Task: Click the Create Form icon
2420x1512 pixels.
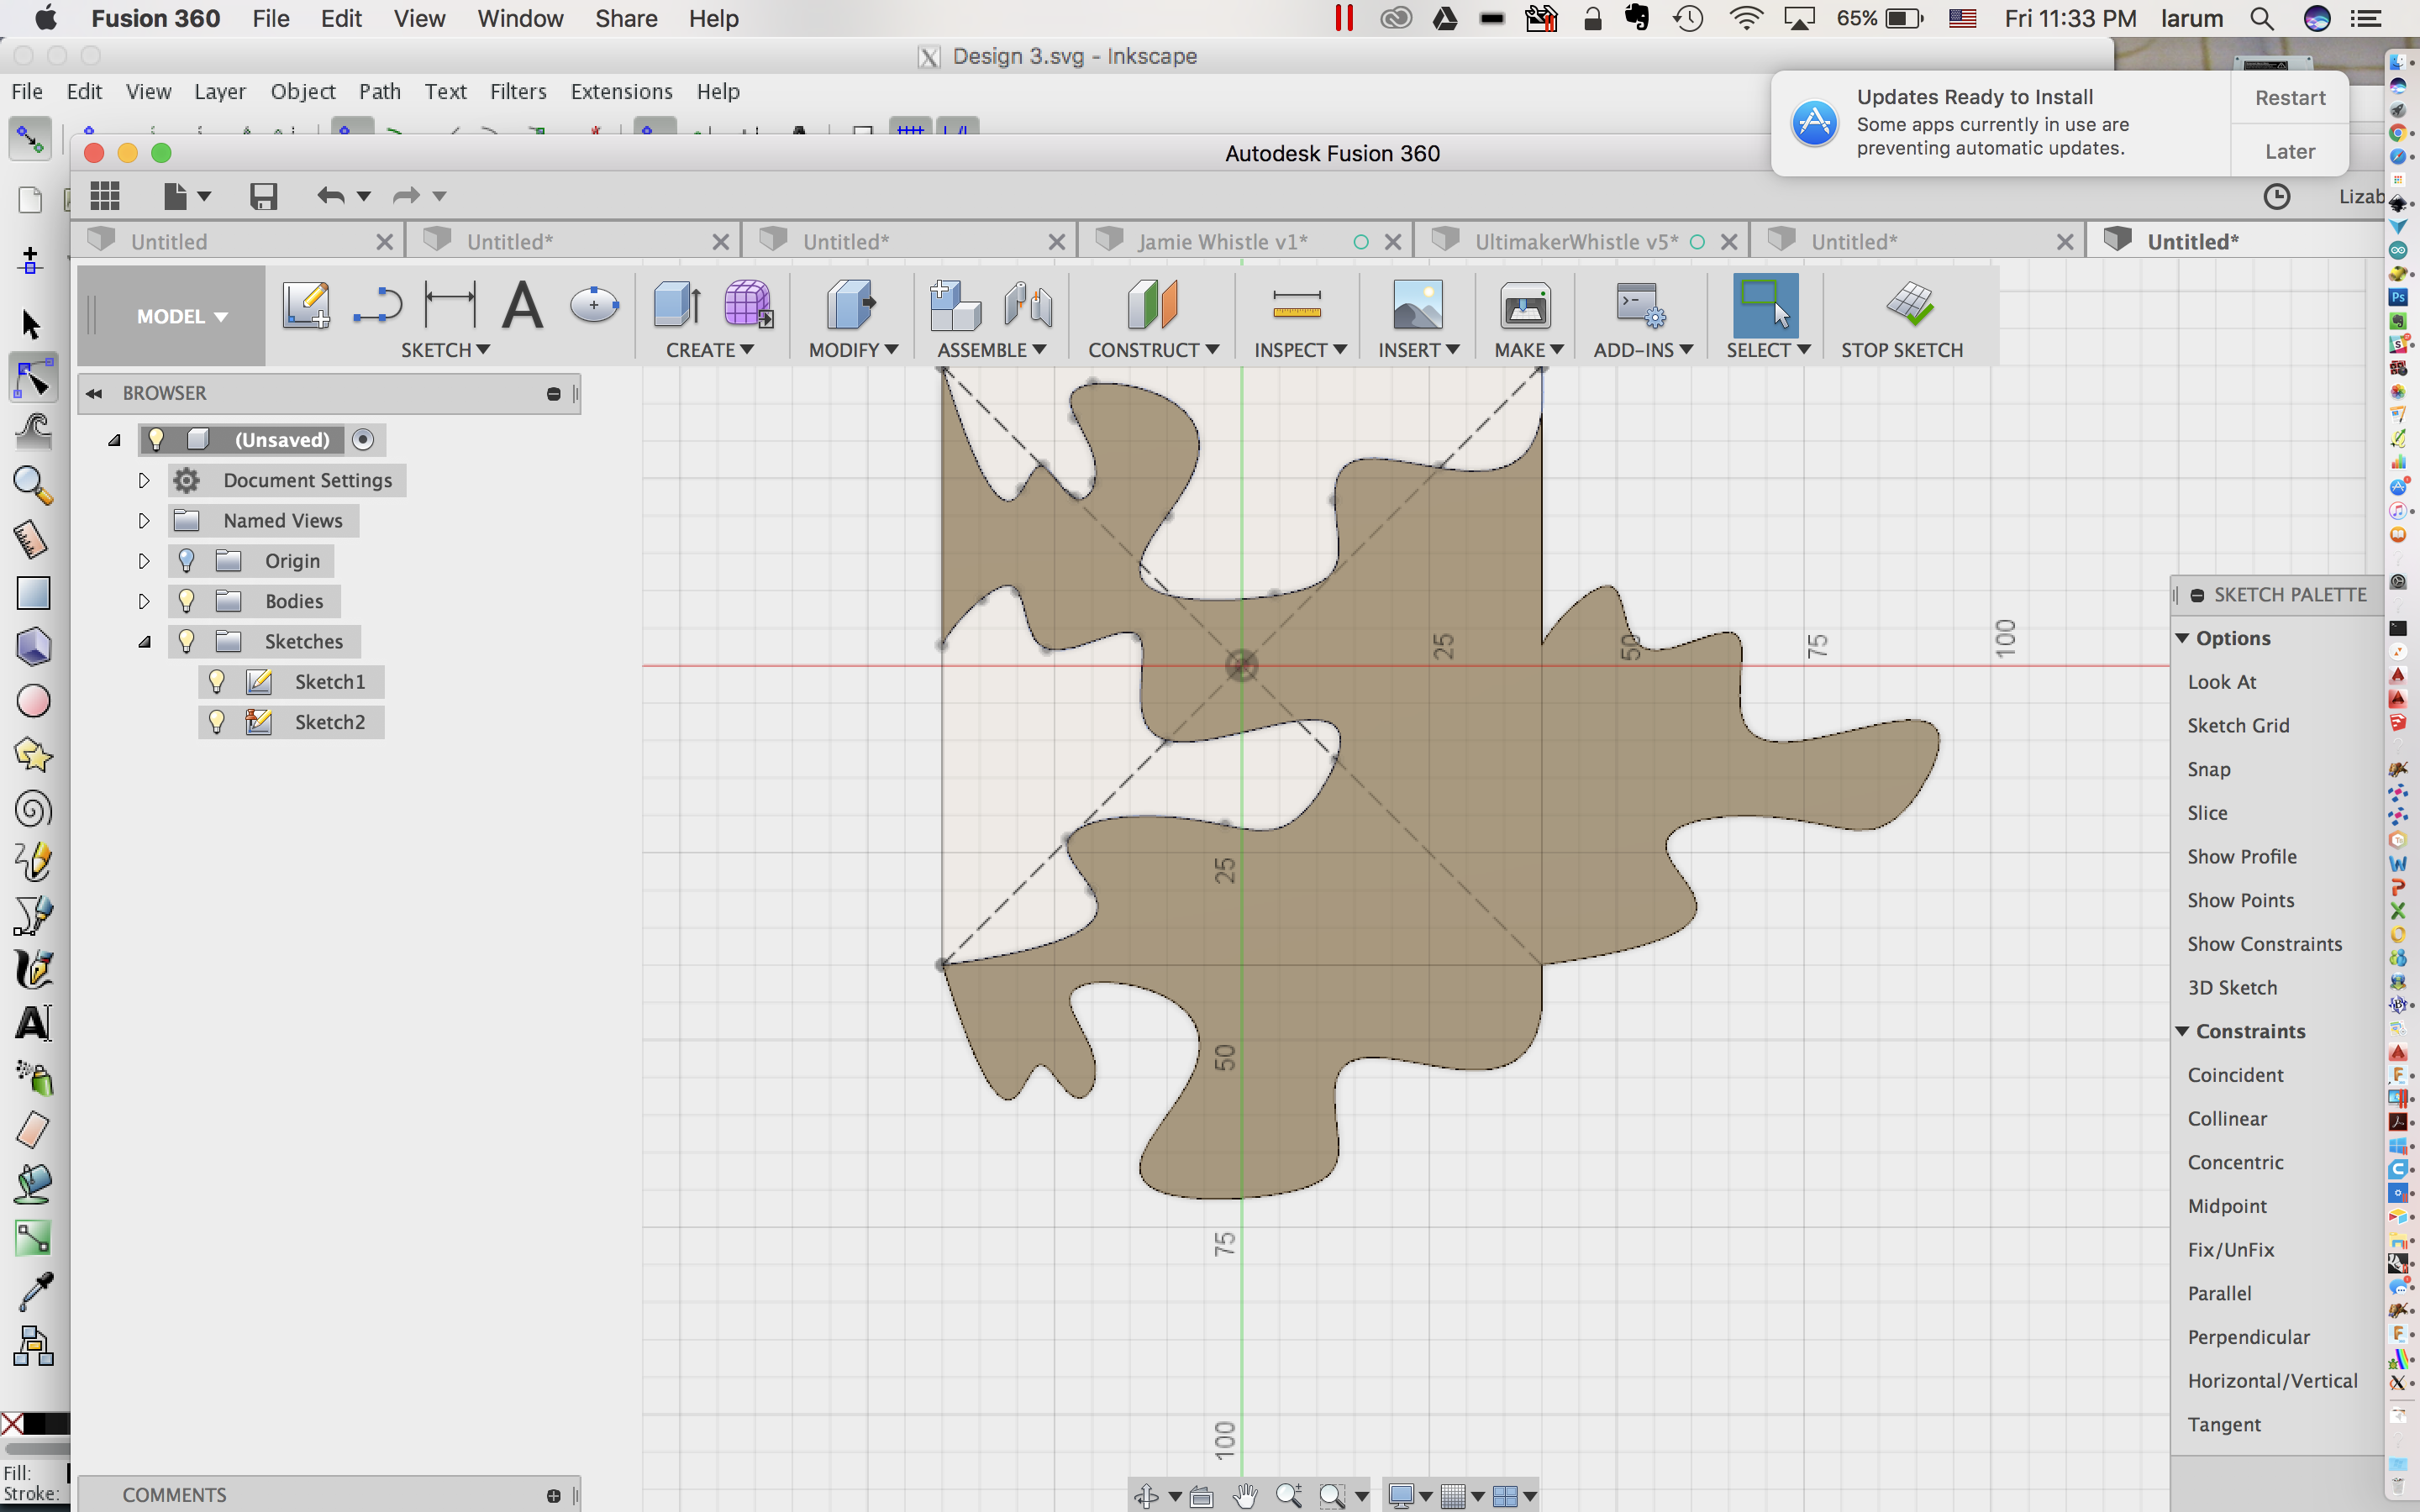Action: pos(748,304)
